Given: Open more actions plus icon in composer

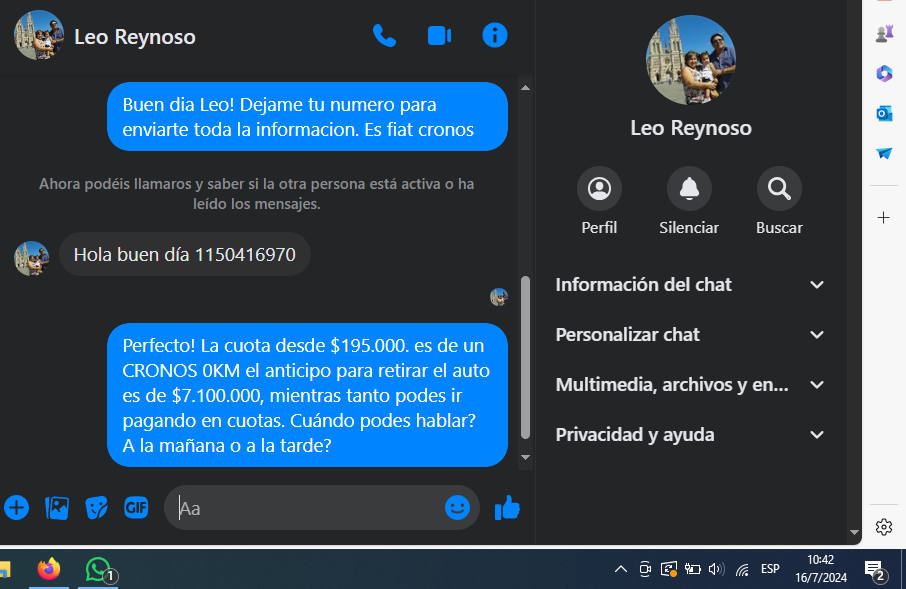Looking at the screenshot, I should pyautogui.click(x=17, y=508).
